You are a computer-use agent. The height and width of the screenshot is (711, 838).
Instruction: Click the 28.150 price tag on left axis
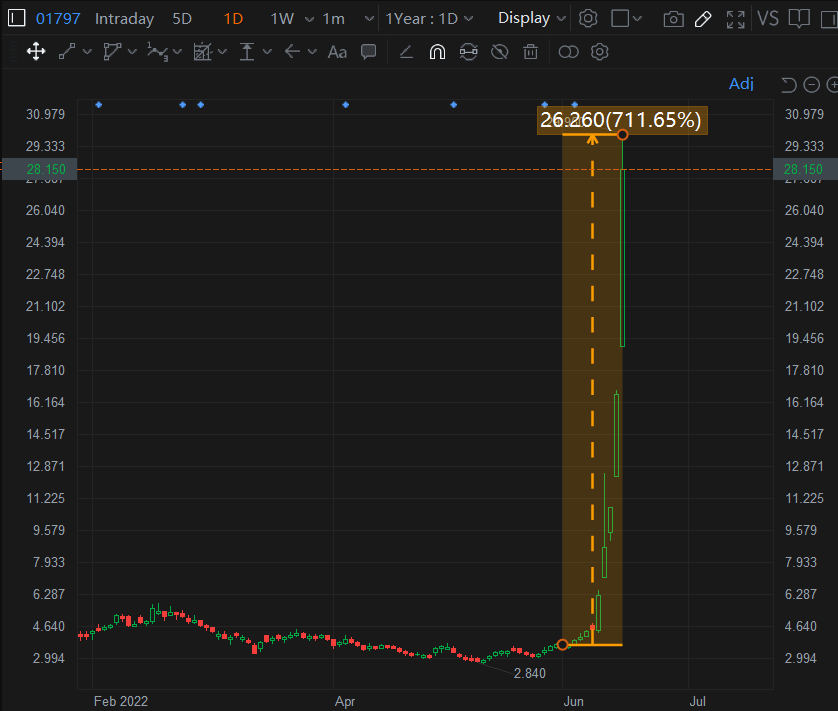point(40,169)
